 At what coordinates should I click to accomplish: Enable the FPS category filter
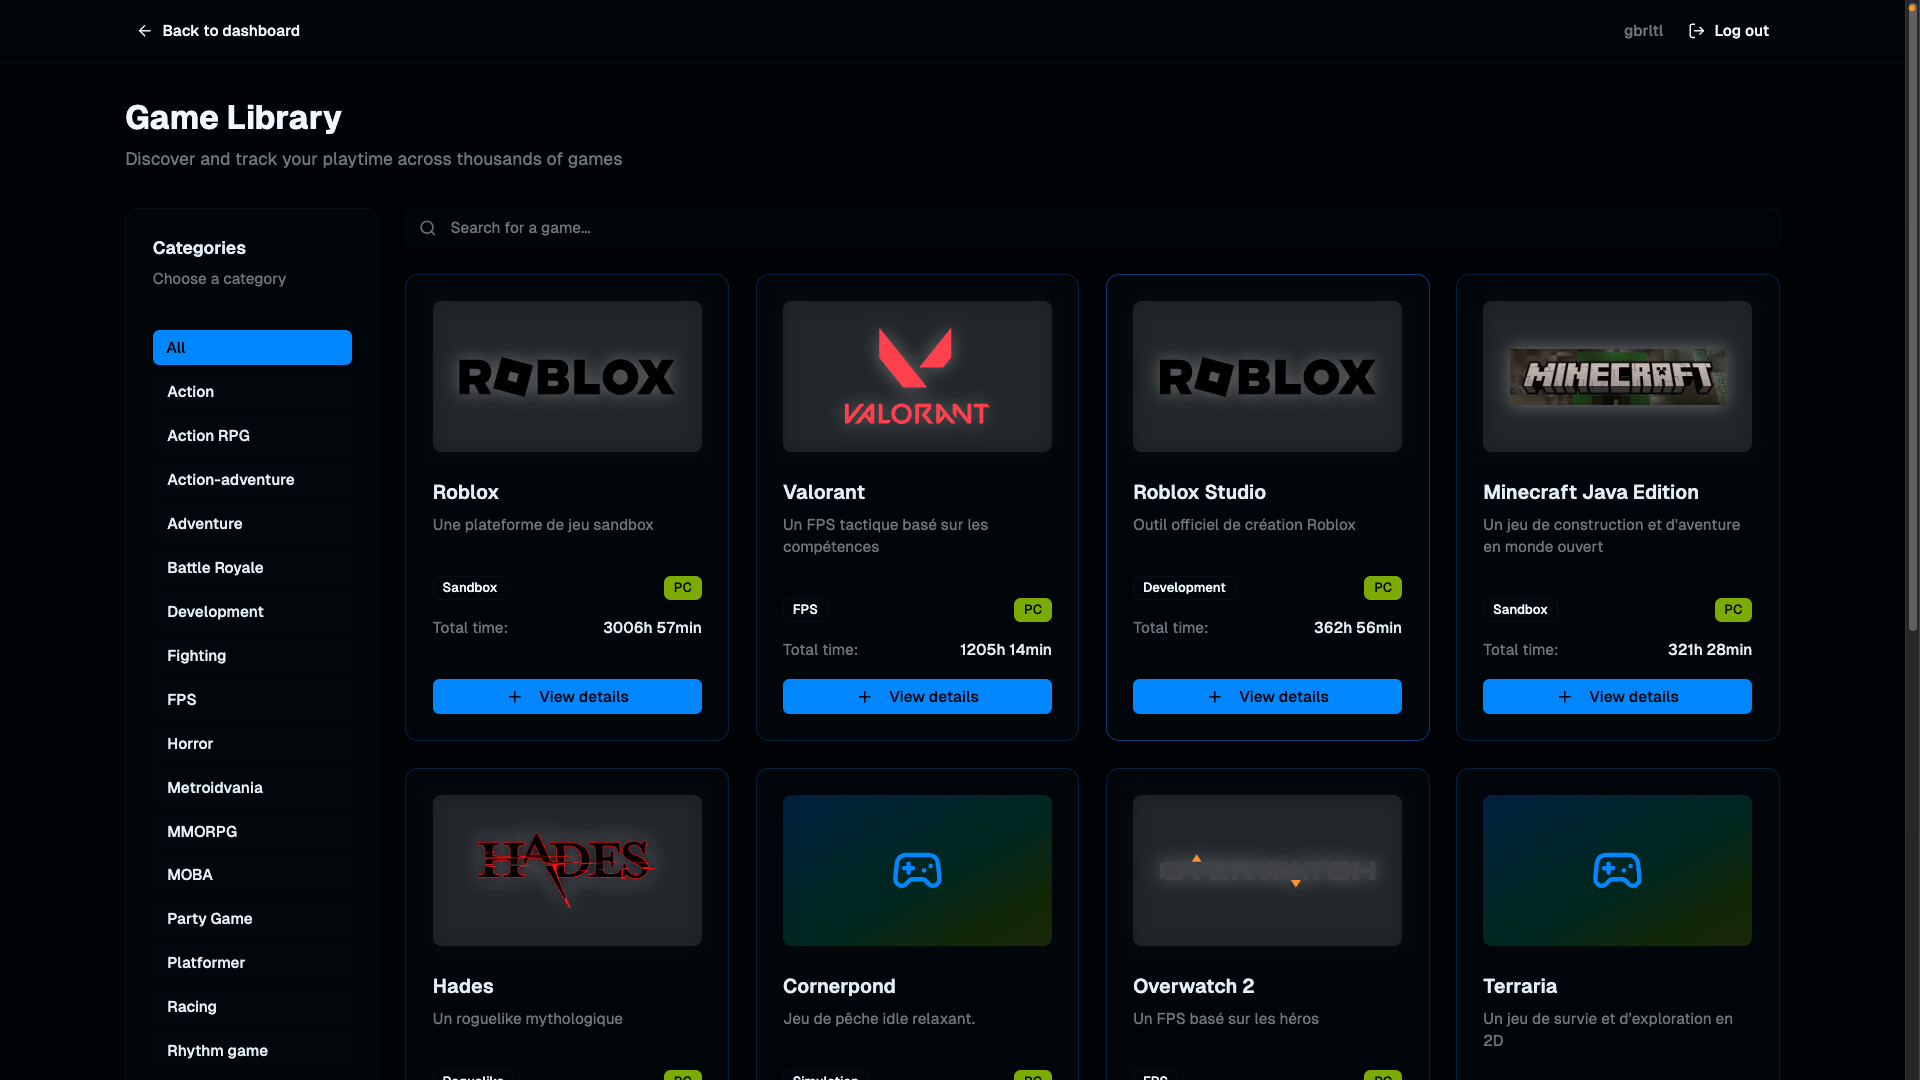[x=251, y=699]
